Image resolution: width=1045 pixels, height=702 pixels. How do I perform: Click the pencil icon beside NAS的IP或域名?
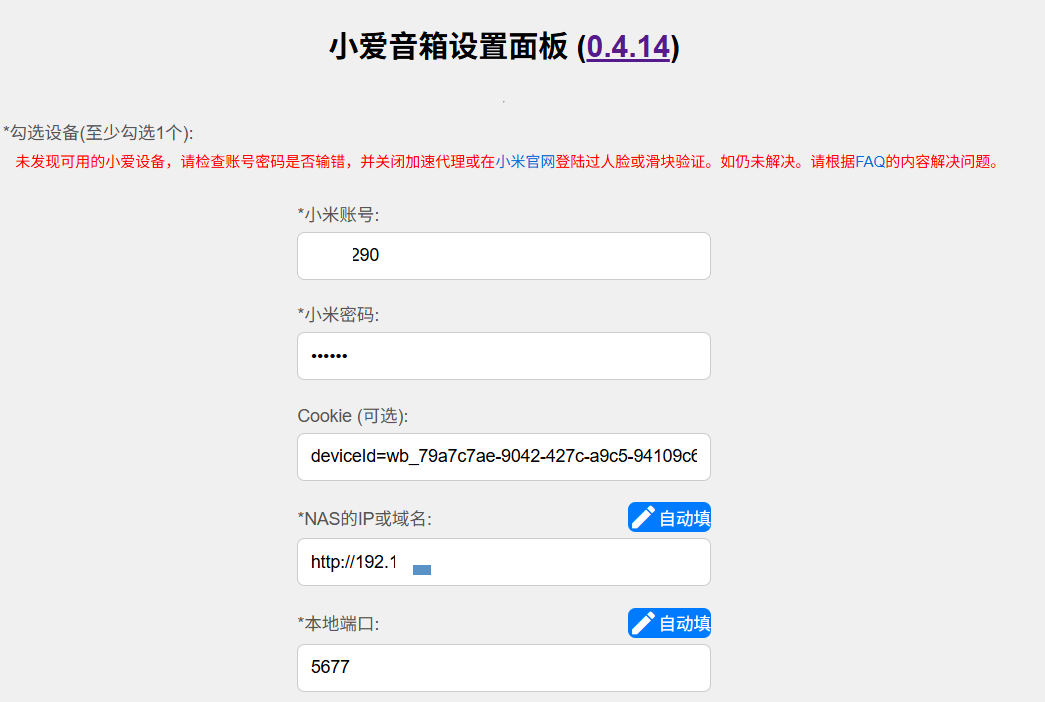coord(643,517)
